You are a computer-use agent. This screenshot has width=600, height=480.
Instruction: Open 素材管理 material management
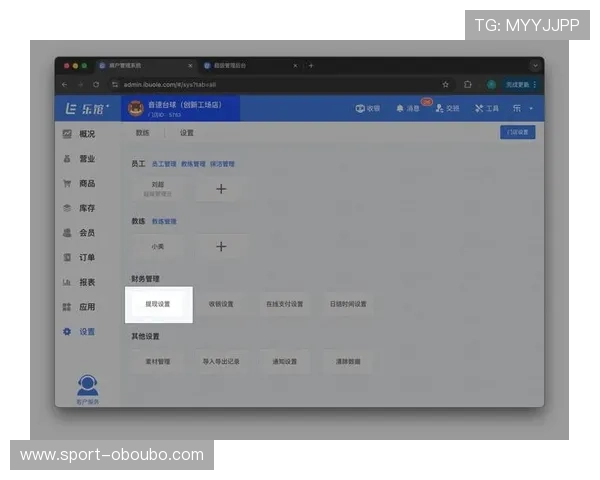pos(158,361)
